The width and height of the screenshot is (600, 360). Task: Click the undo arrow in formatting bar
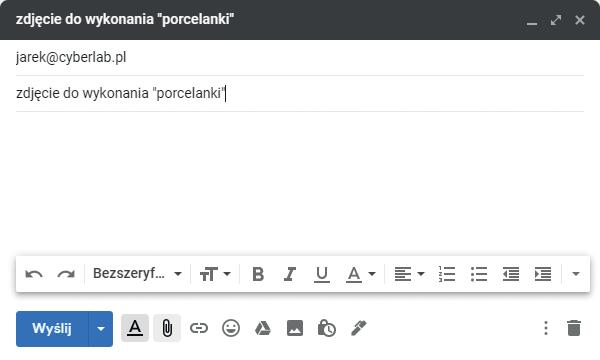tap(34, 274)
